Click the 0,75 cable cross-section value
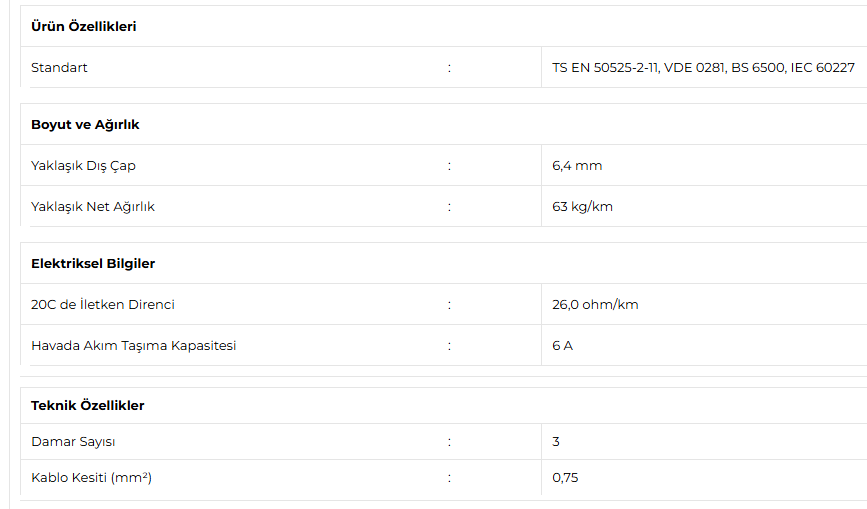This screenshot has width=867, height=509. coord(565,477)
